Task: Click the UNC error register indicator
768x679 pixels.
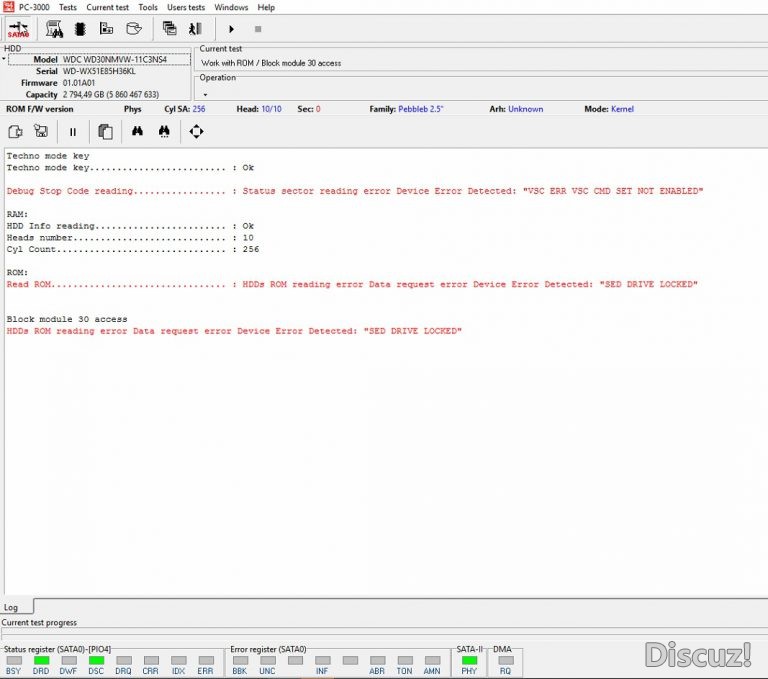Action: pyautogui.click(x=267, y=660)
